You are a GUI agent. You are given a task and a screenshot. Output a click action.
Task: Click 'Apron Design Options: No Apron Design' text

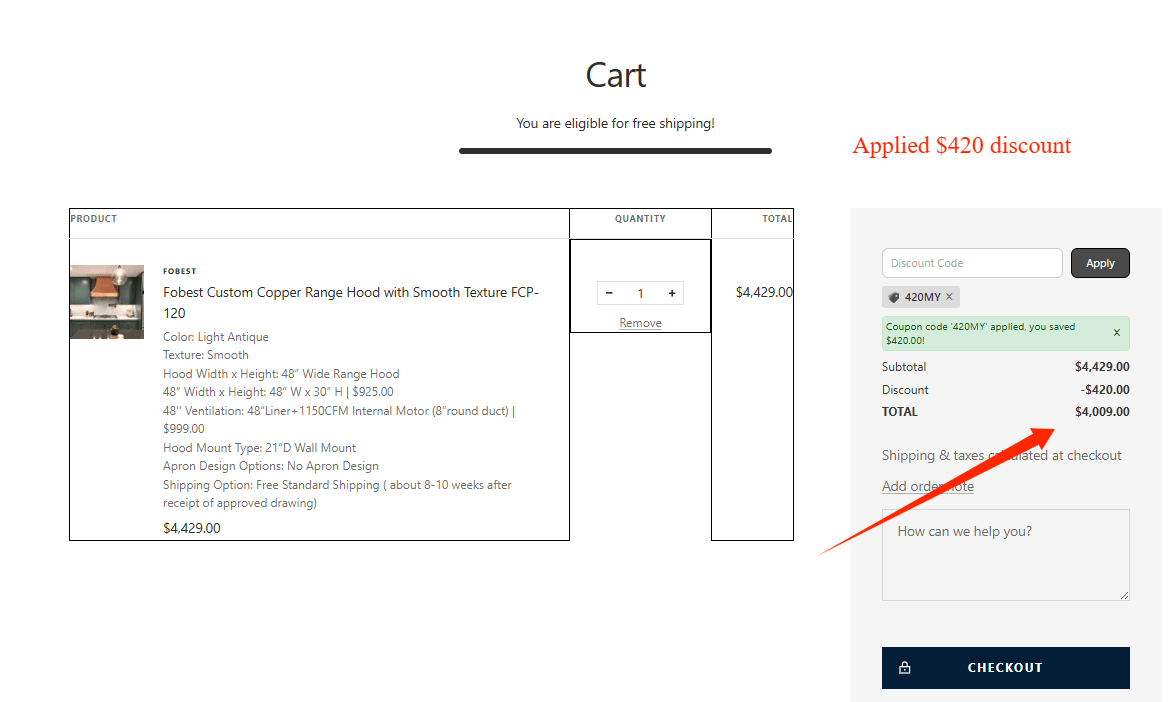[x=271, y=466]
